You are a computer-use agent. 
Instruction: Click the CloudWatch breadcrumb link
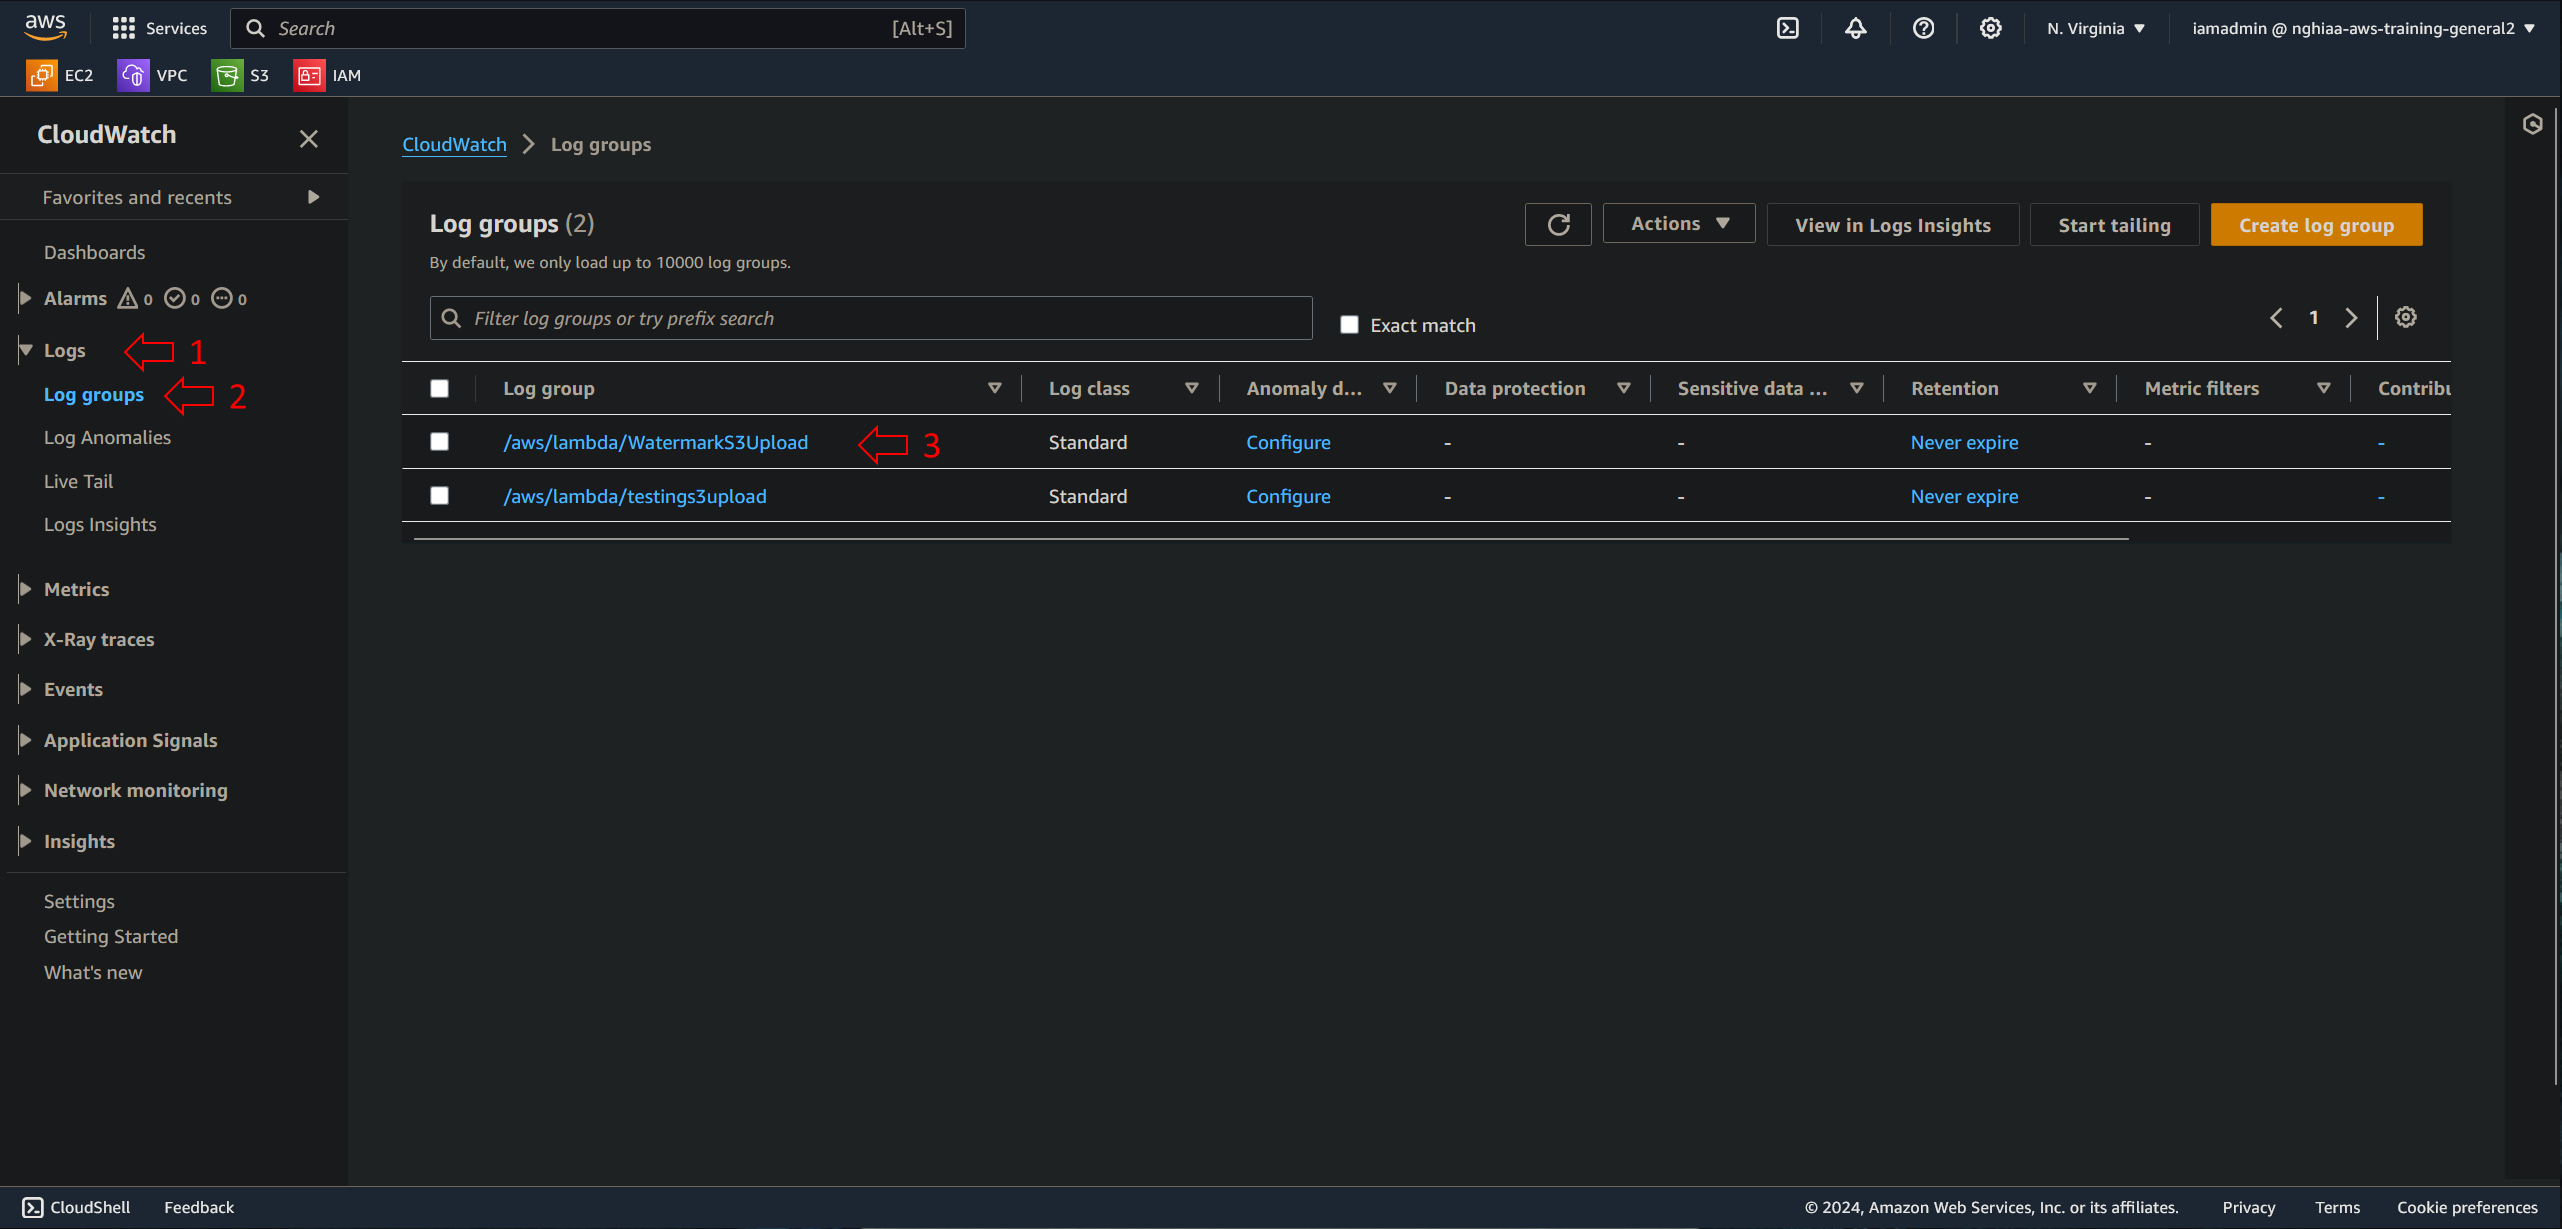[454, 144]
